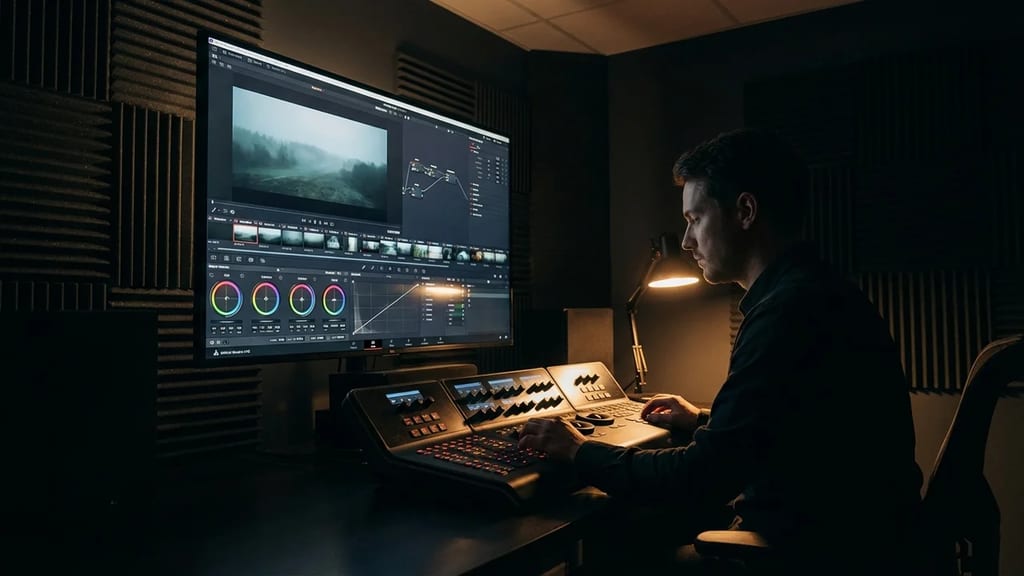Click the Offset color wheel center
1024x576 pixels.
point(334,300)
